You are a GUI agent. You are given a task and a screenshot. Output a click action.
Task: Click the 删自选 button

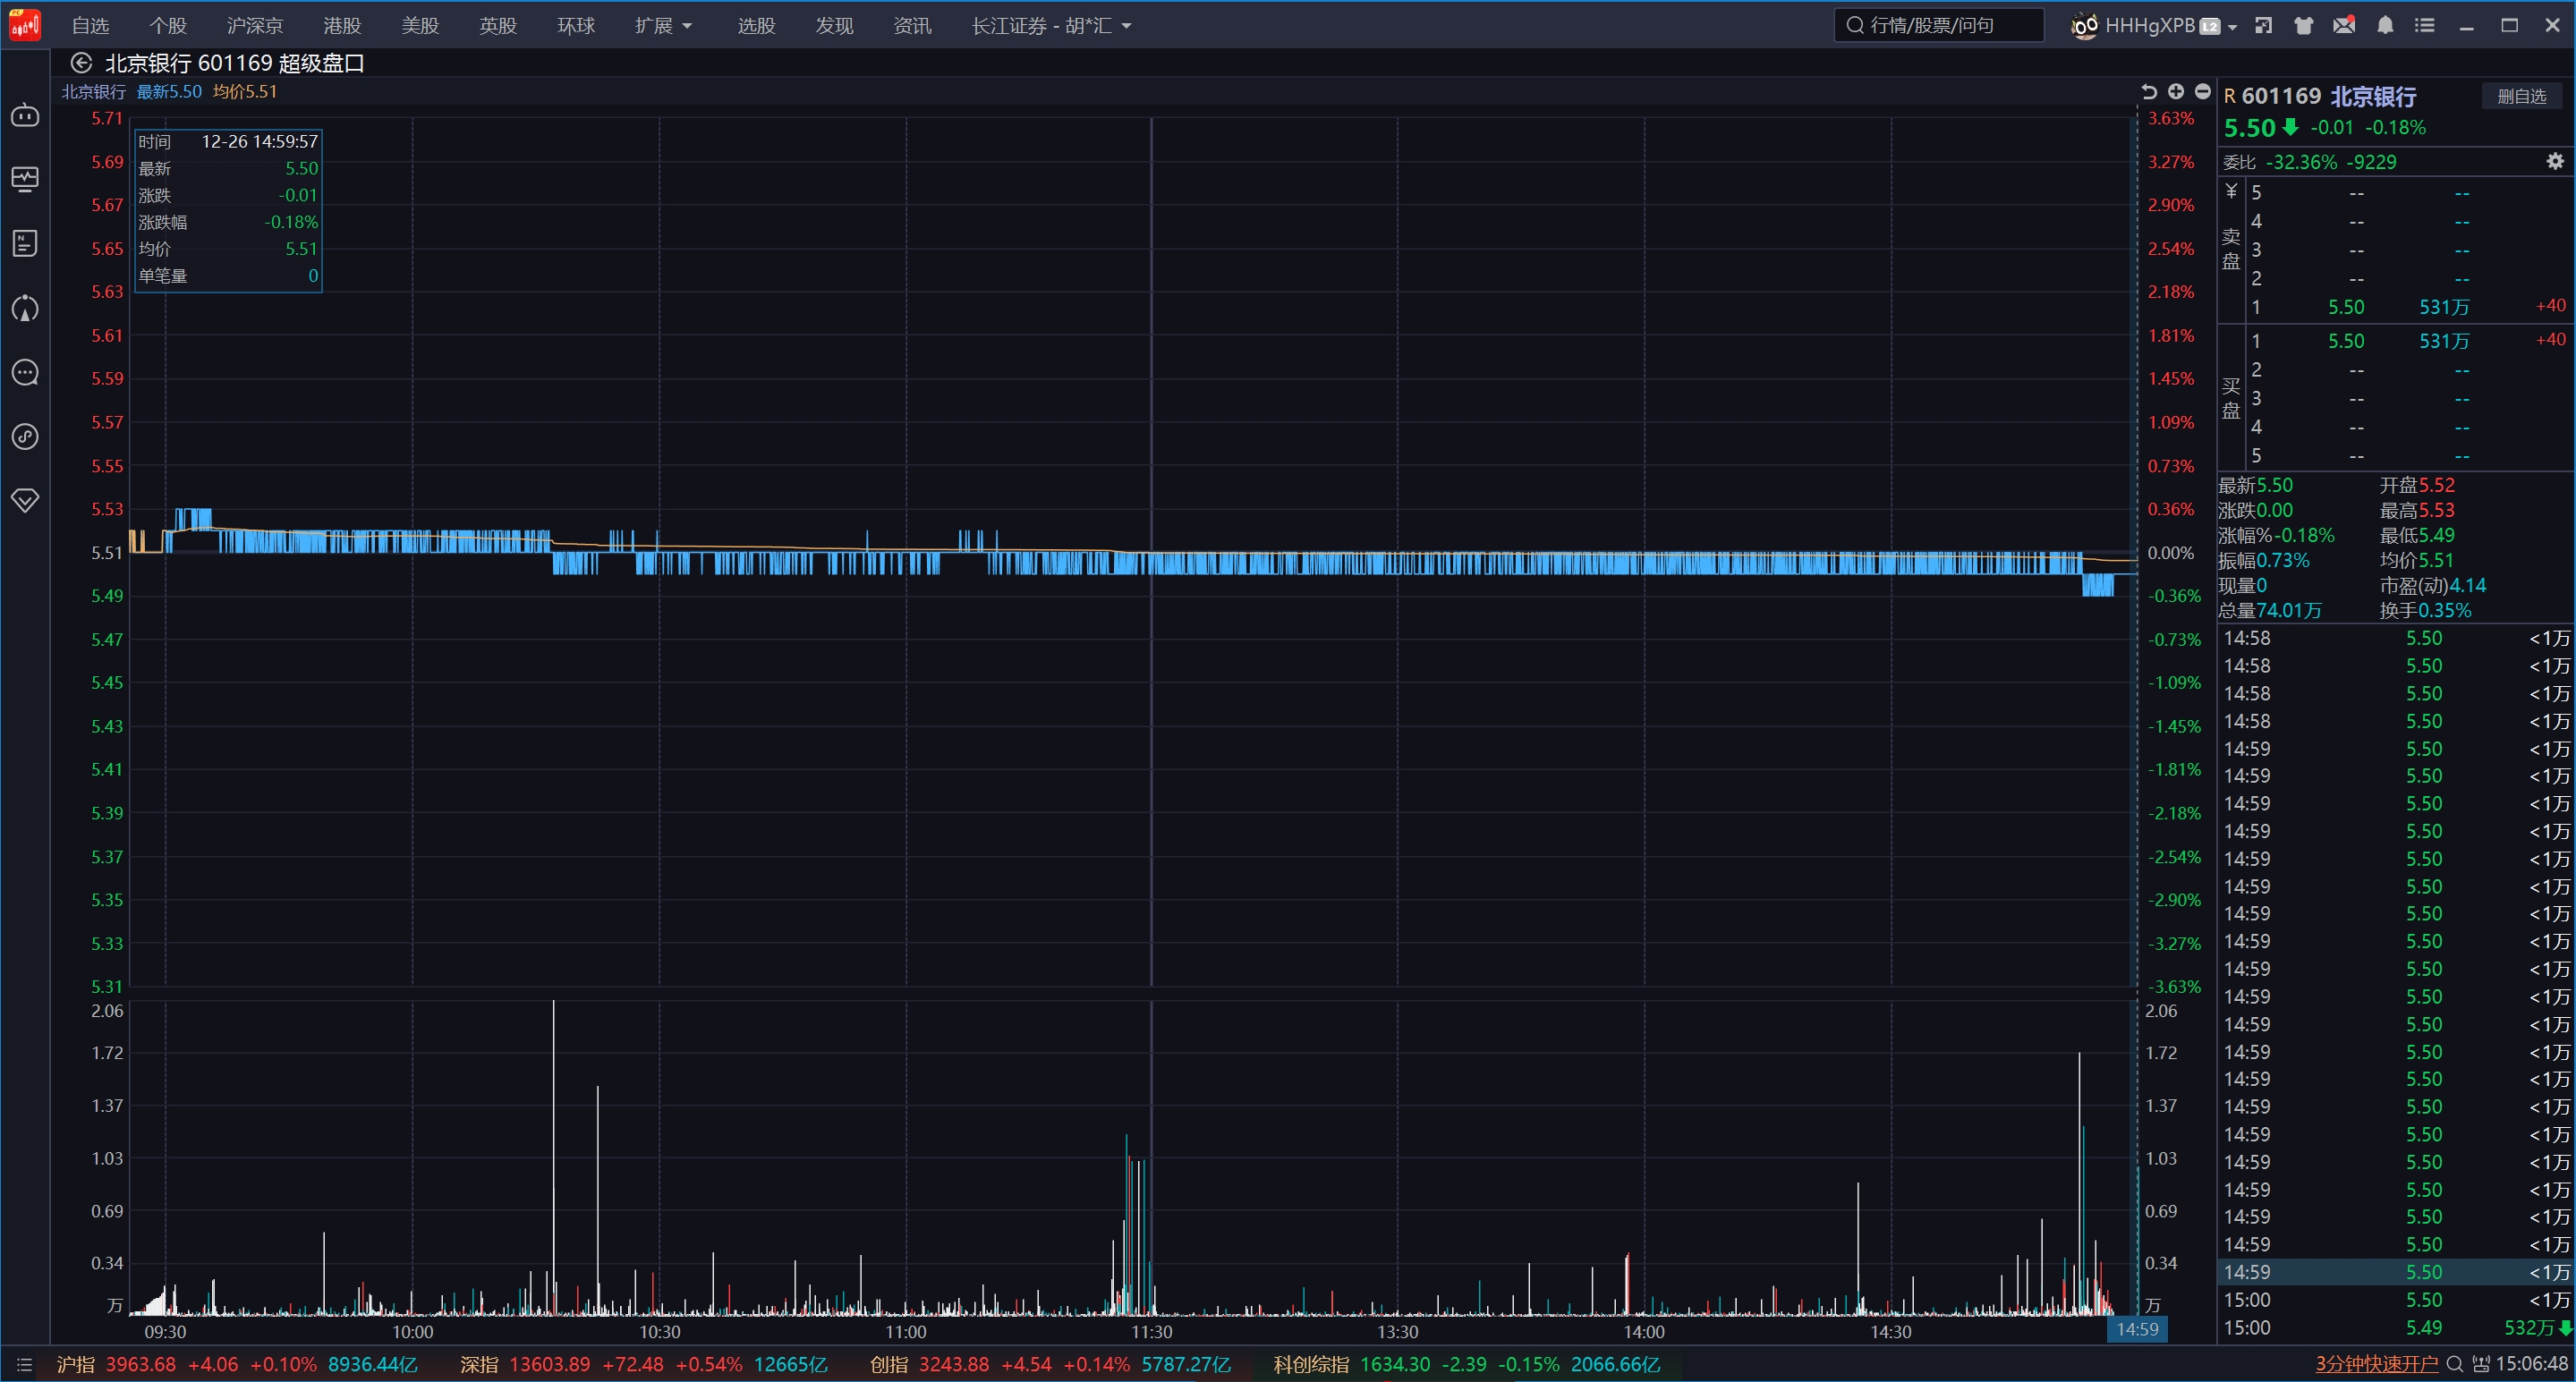(2521, 96)
